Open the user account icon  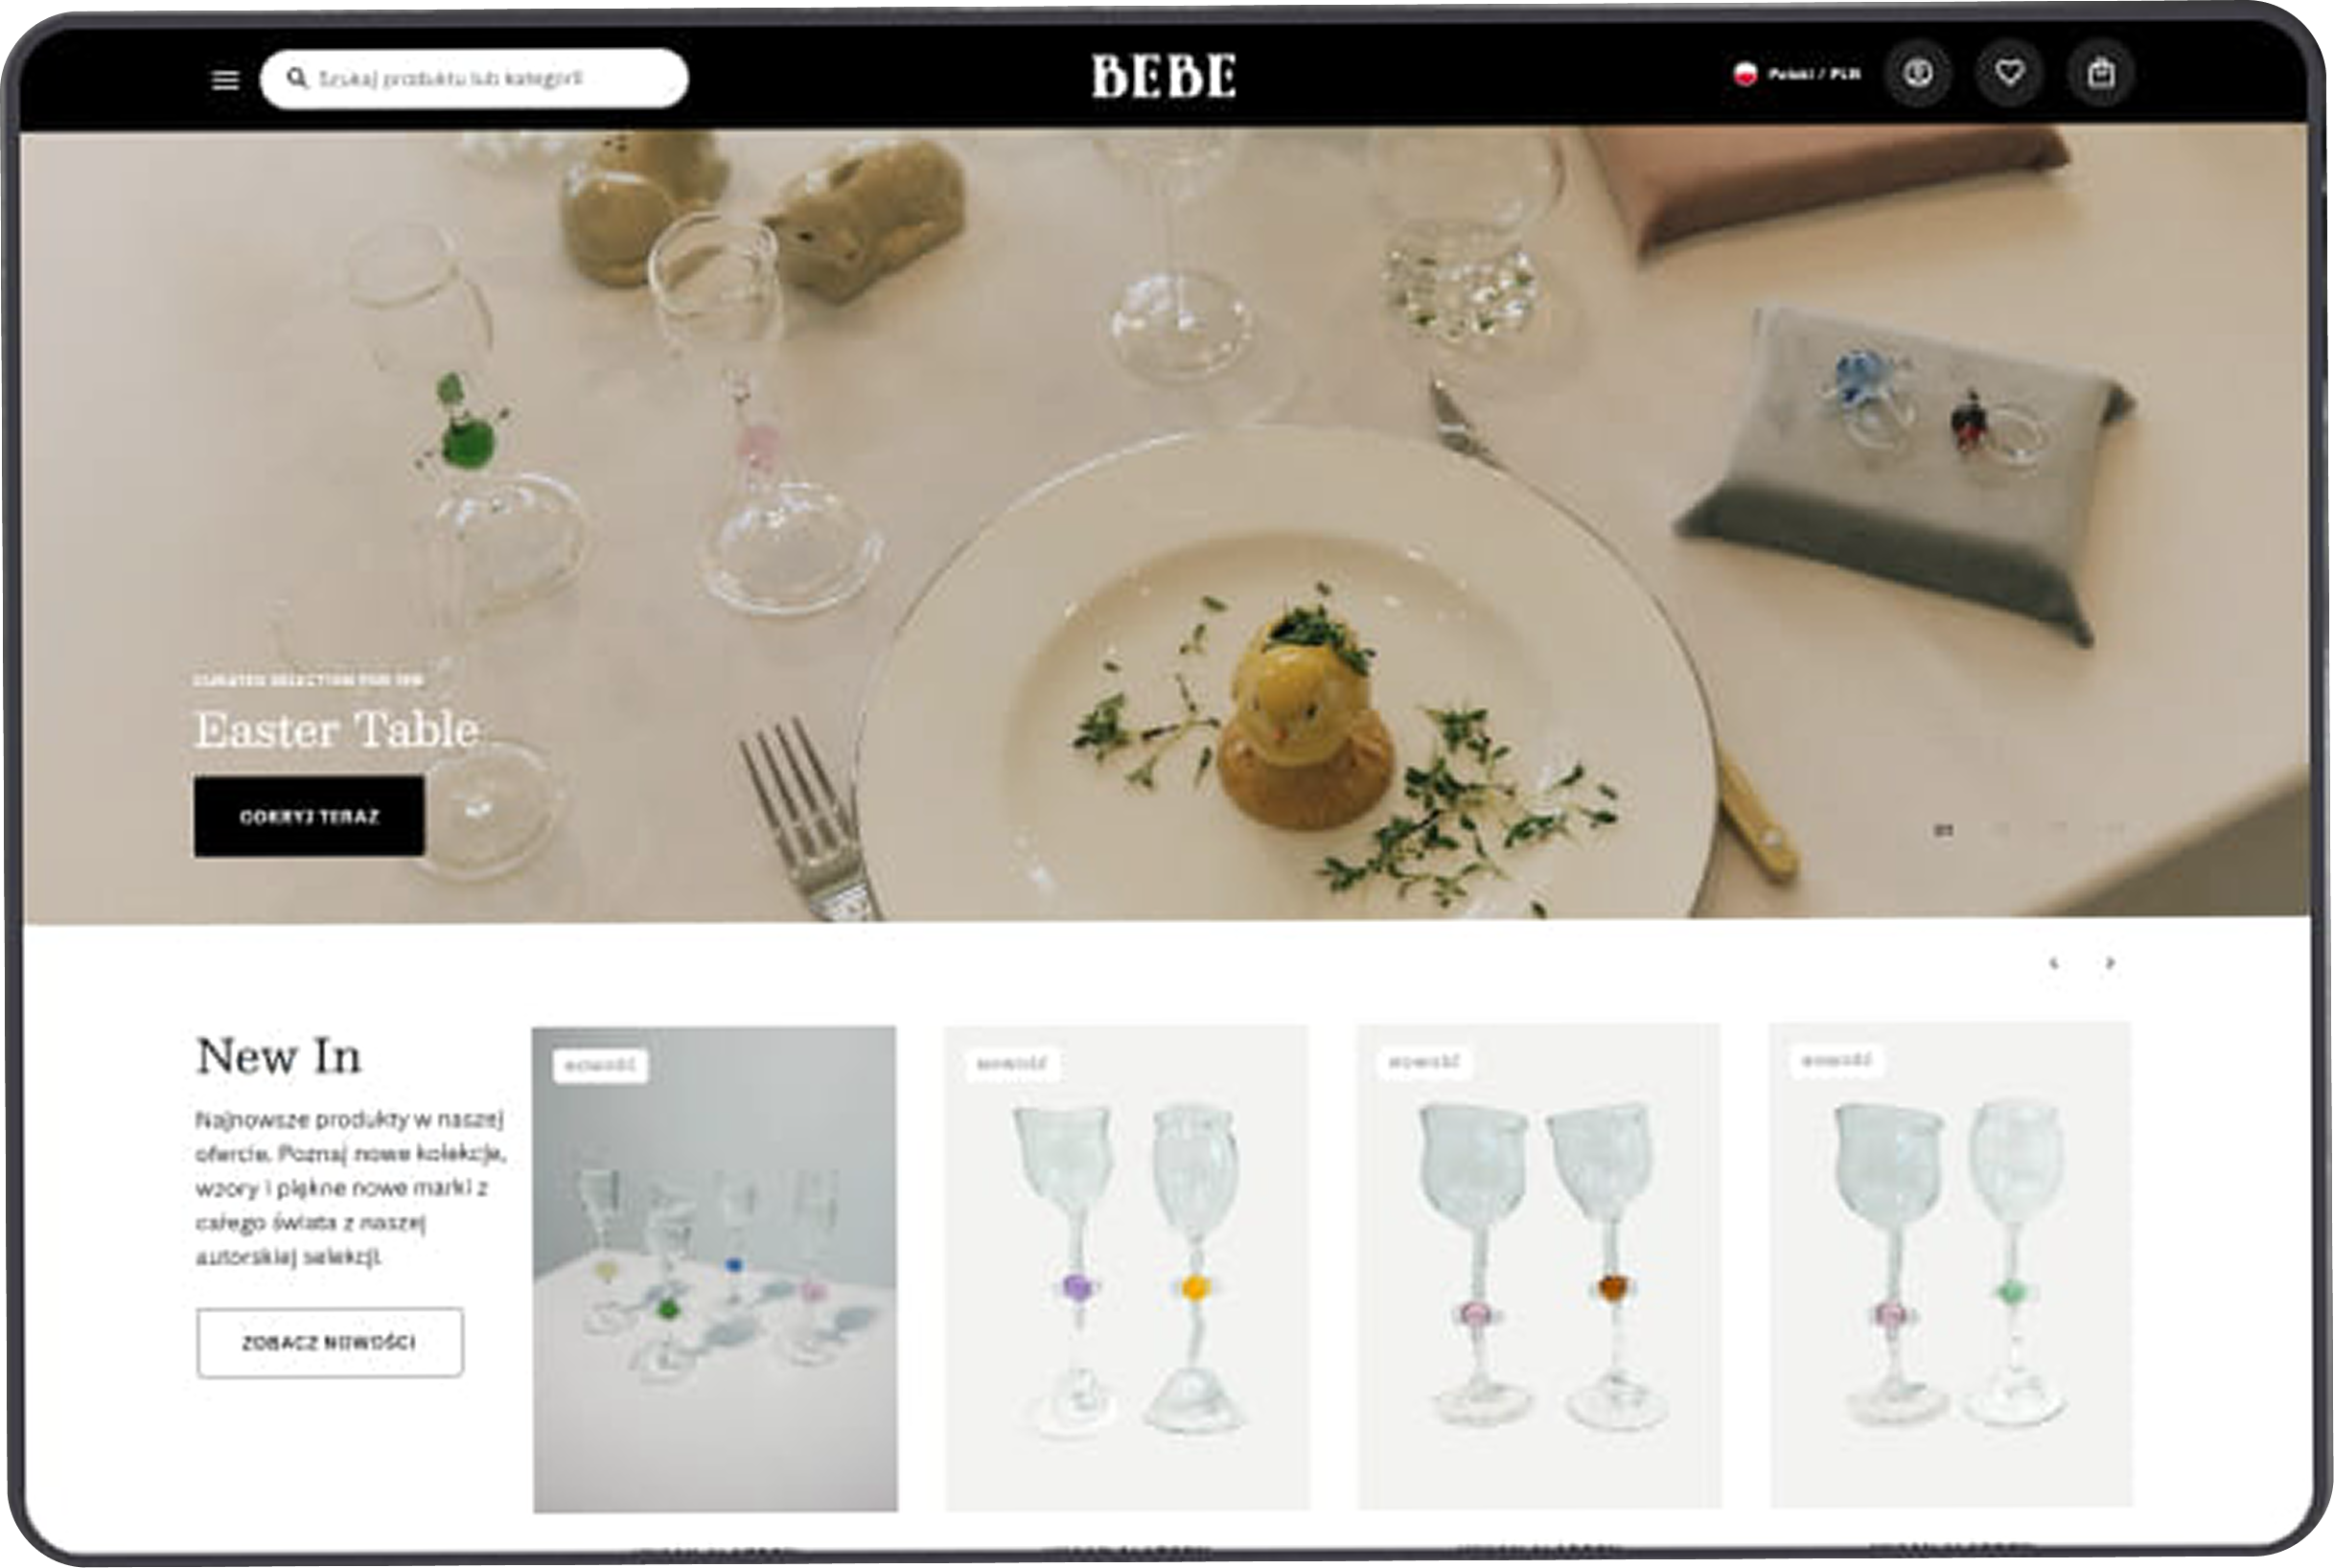click(1917, 73)
